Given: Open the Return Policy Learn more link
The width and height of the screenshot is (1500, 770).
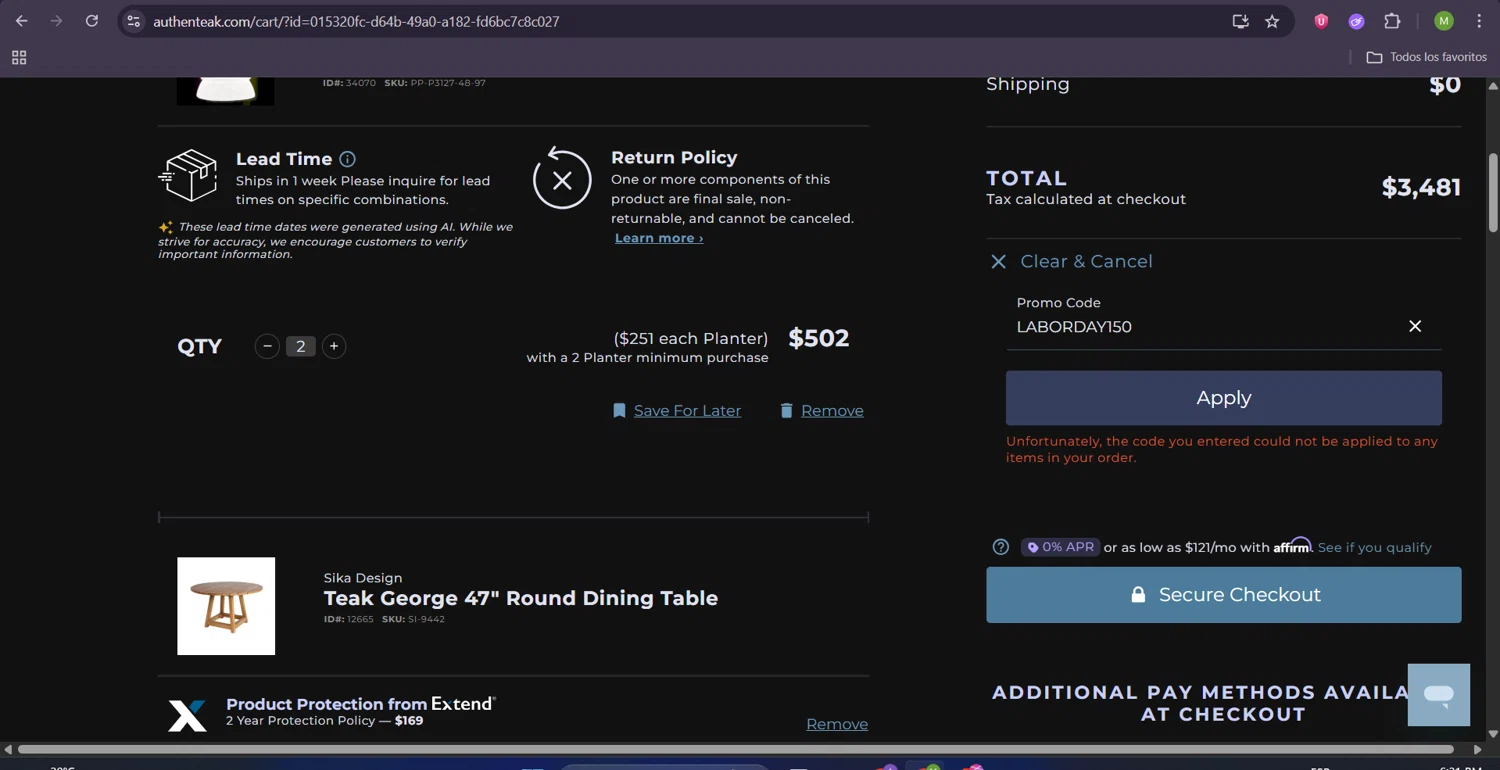Looking at the screenshot, I should tap(659, 238).
